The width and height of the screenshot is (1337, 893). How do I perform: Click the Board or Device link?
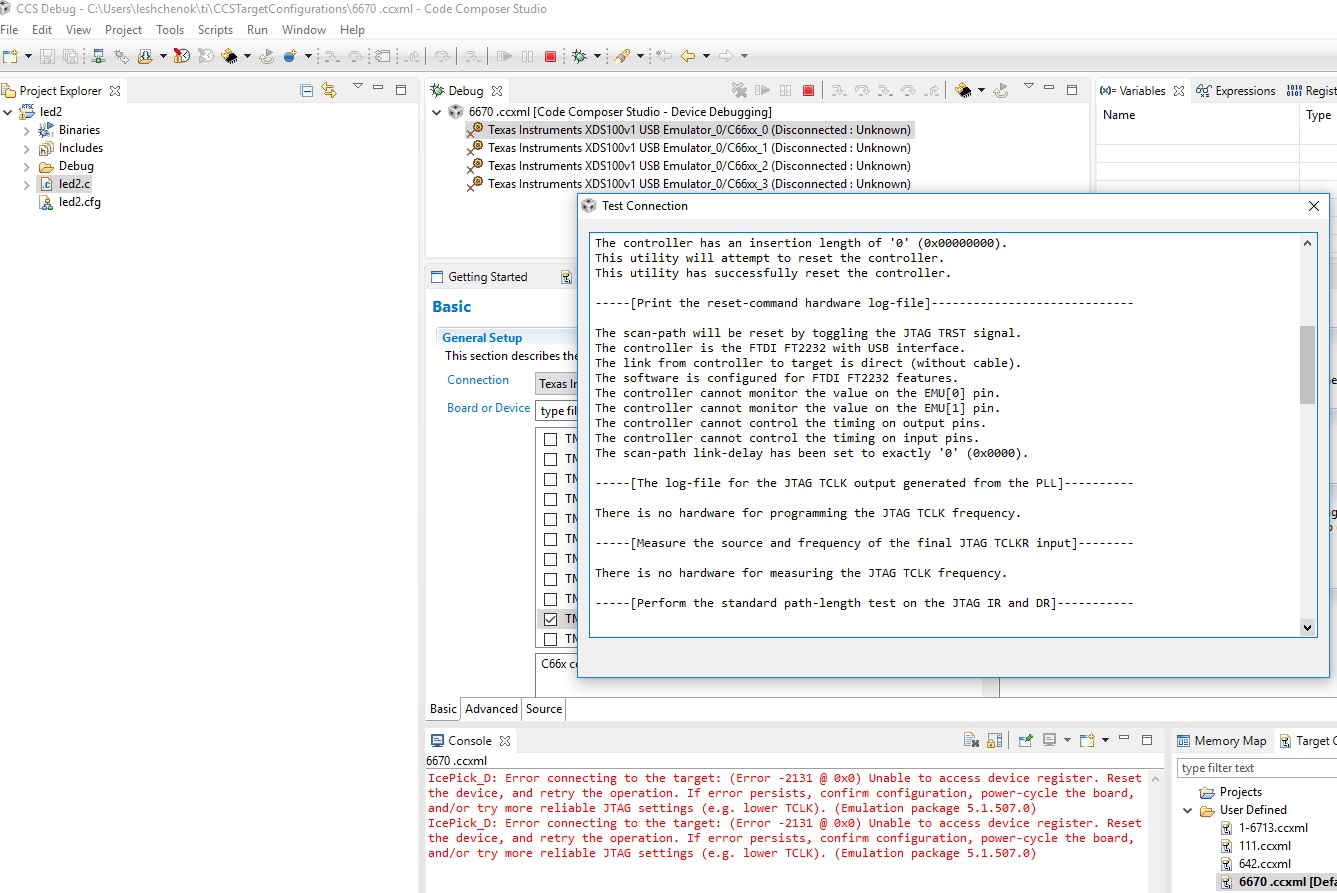[x=489, y=408]
